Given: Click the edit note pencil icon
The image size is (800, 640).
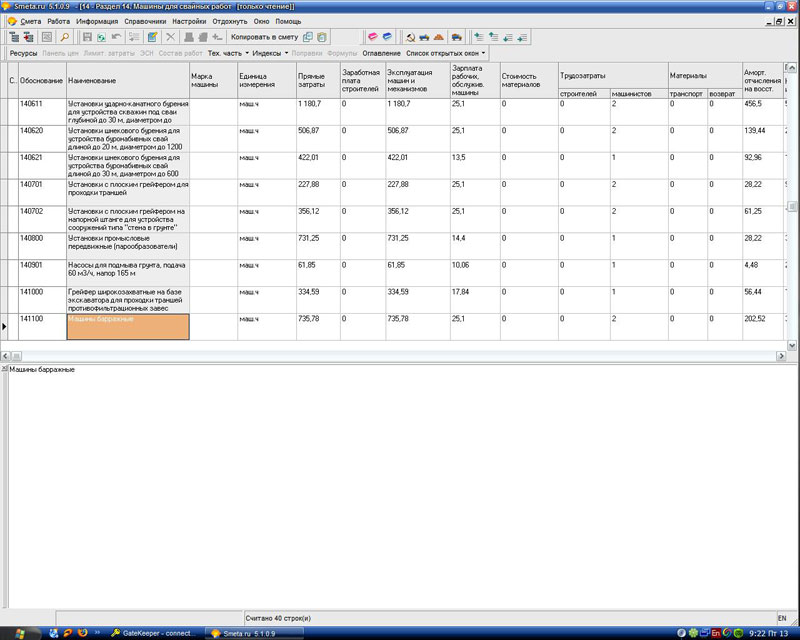Looking at the screenshot, I should (x=152, y=37).
